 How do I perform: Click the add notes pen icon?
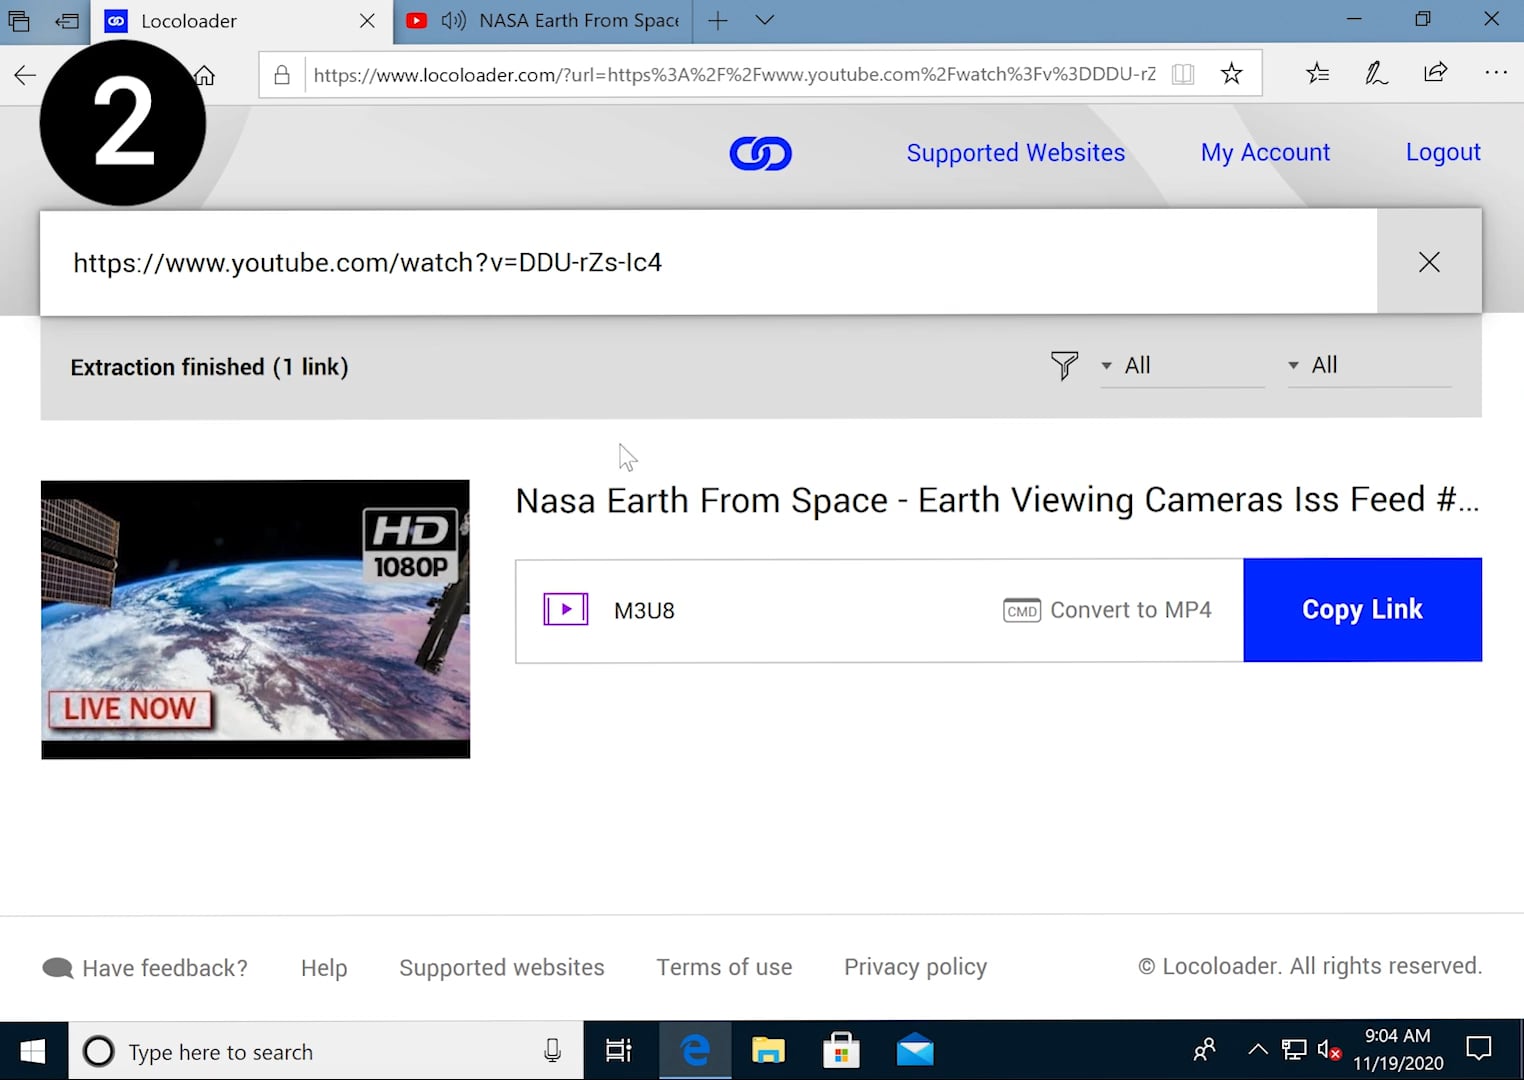tap(1377, 73)
